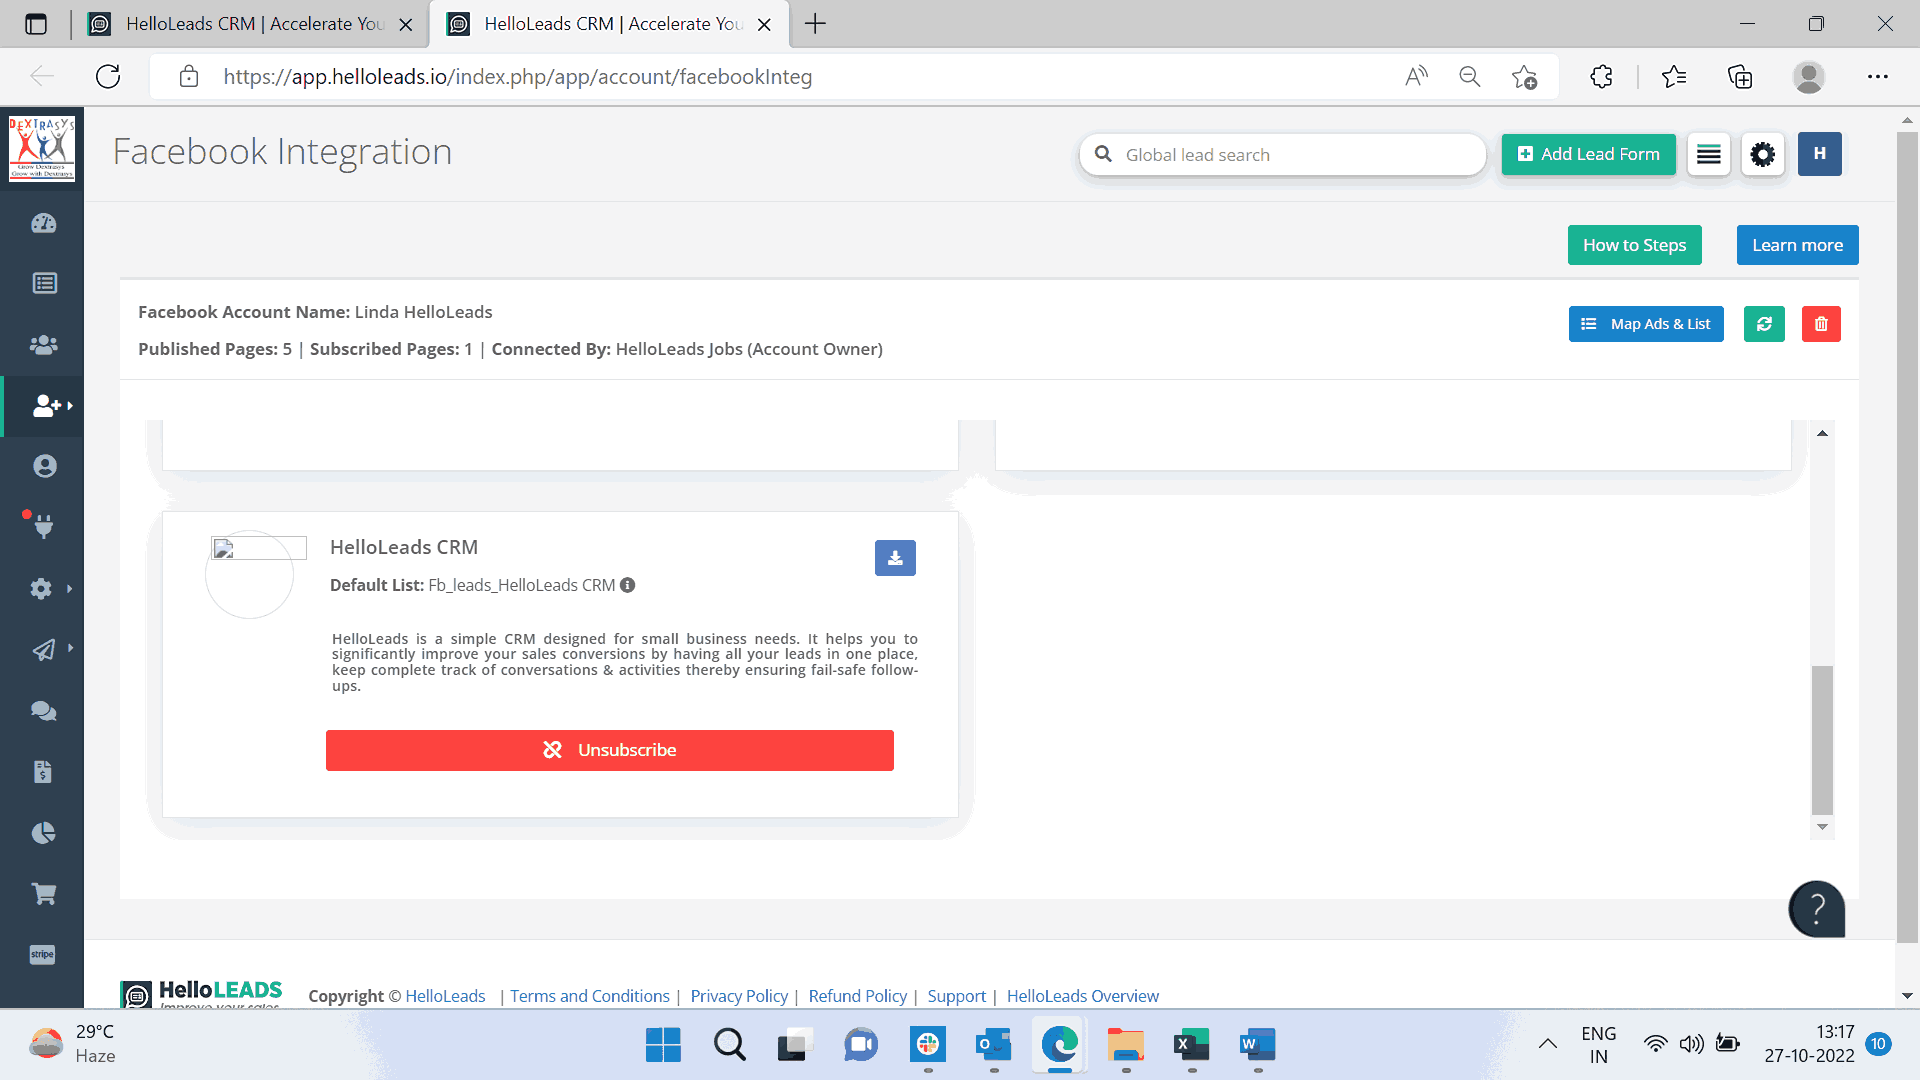Viewport: 1920px width, 1080px height.
Task: Open HelloLeads Overview link
Action: click(x=1083, y=996)
